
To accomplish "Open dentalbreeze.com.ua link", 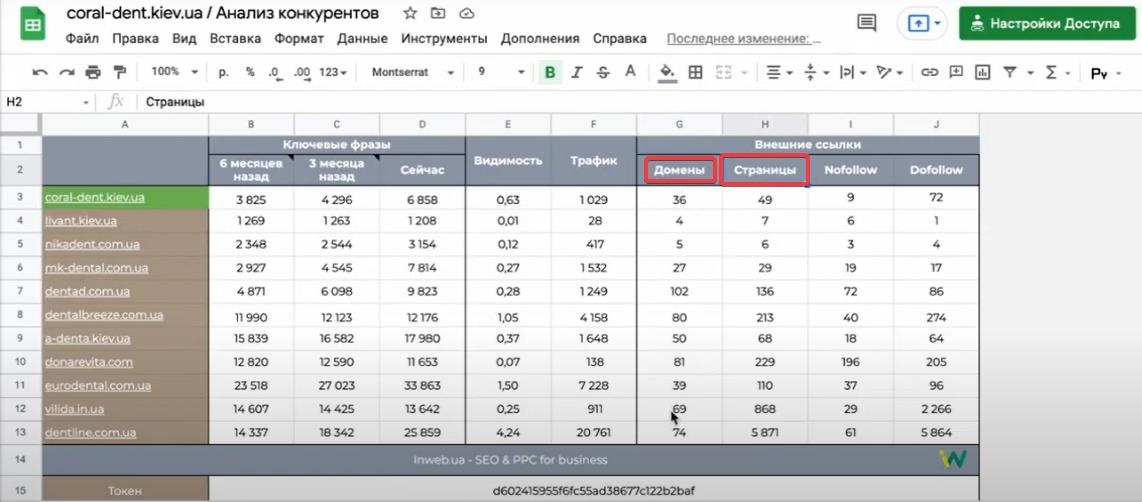I will tap(103, 315).
